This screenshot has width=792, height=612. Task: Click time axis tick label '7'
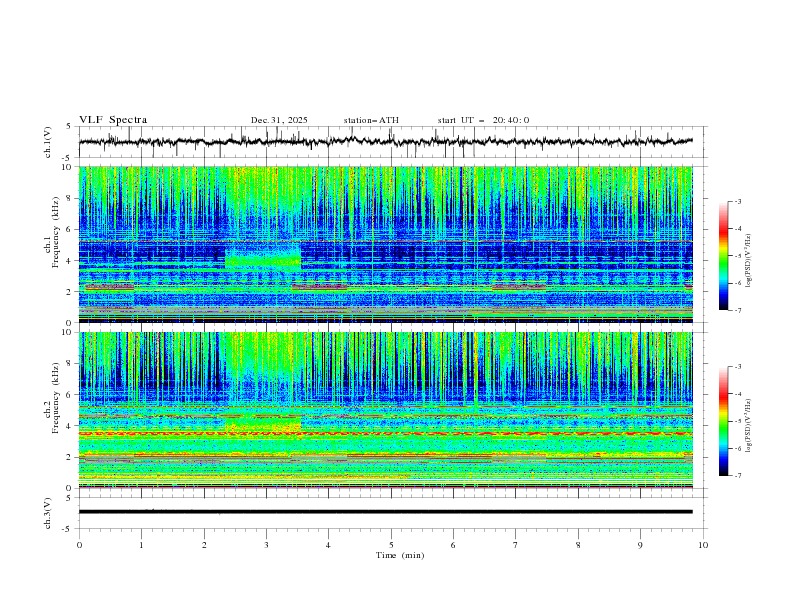[516, 545]
